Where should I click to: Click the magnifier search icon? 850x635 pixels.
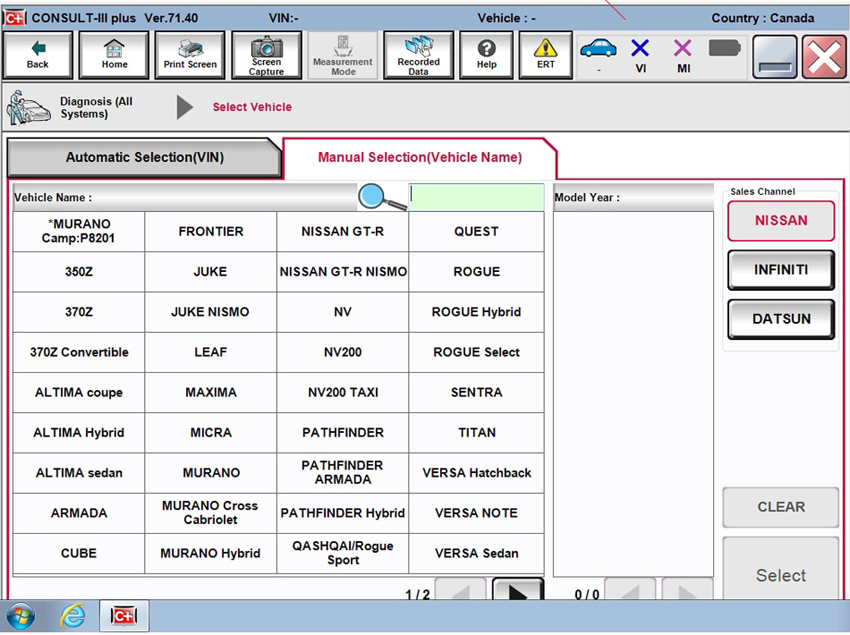tap(382, 197)
